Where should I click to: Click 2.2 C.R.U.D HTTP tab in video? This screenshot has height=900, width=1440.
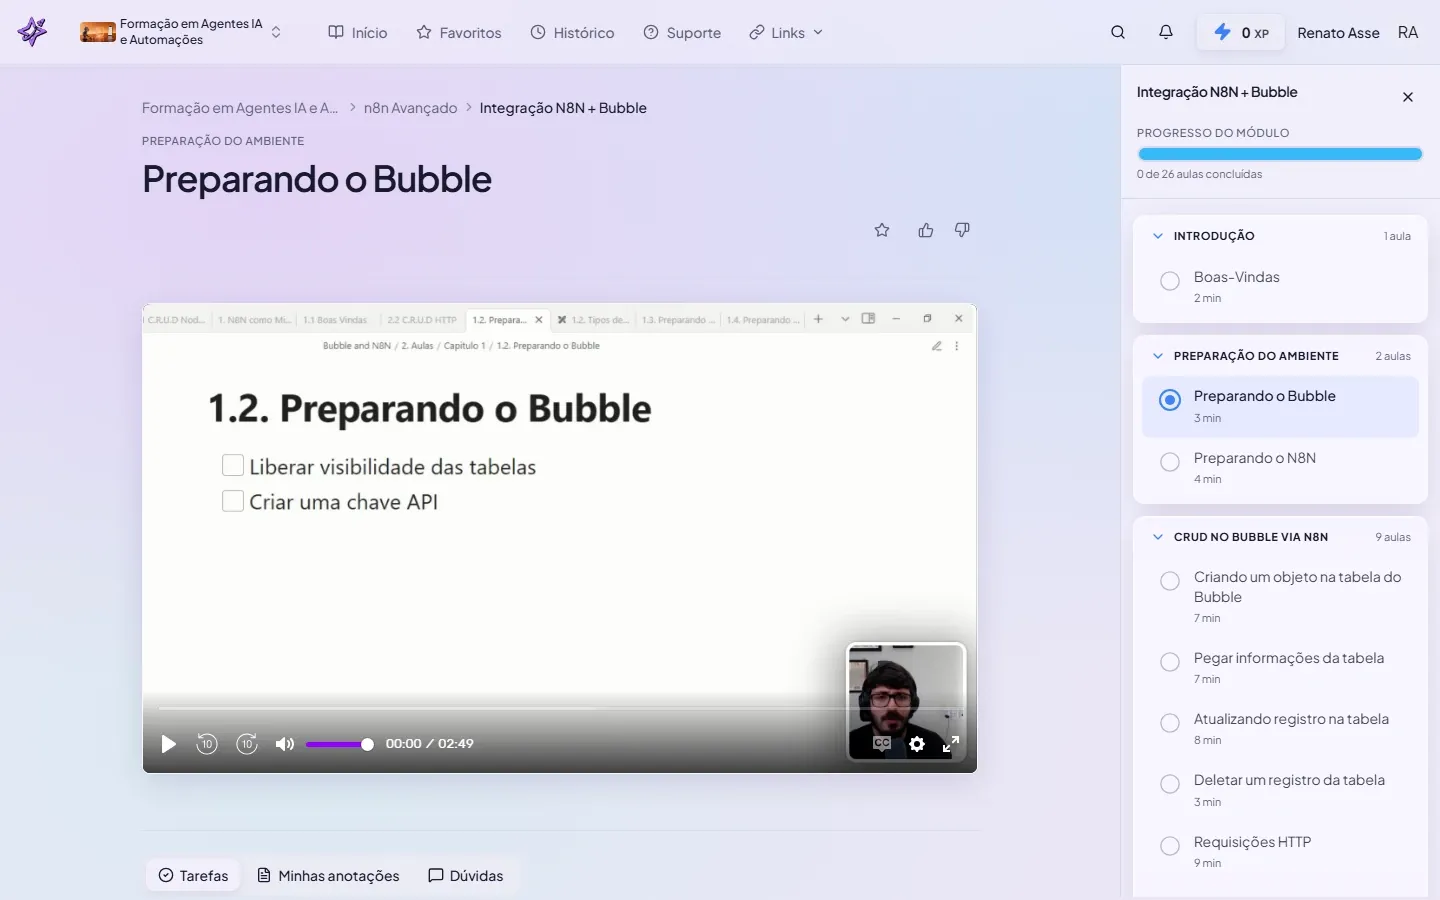coord(422,320)
